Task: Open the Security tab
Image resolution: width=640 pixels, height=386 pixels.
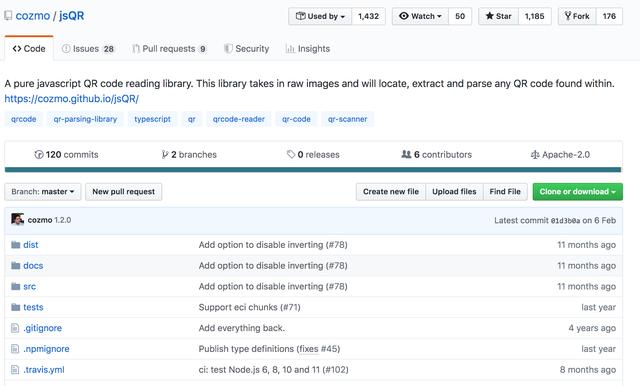Action: tap(247, 49)
